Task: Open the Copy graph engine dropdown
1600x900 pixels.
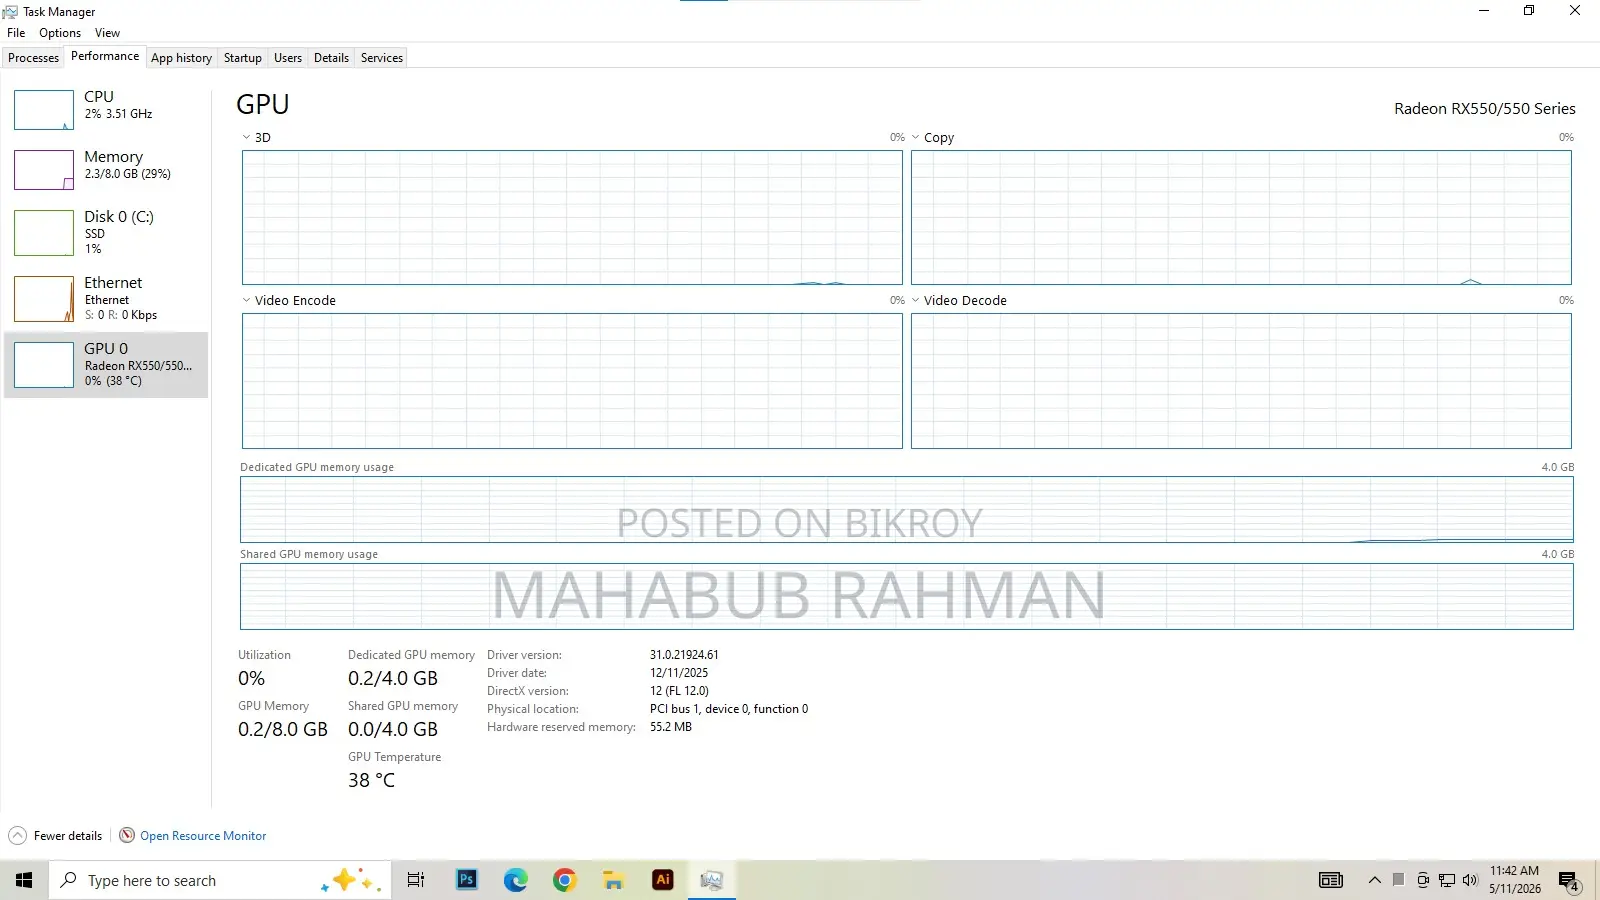Action: click(915, 138)
